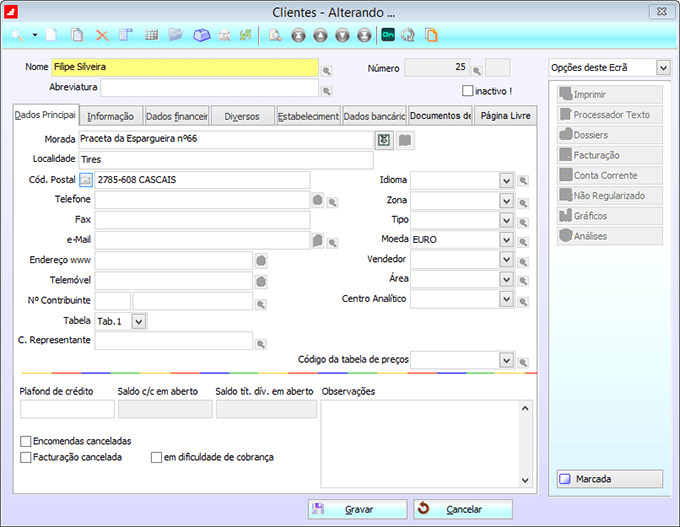Viewport: 680px width, 527px height.
Task: Go to first record navigation button
Action: point(298,35)
